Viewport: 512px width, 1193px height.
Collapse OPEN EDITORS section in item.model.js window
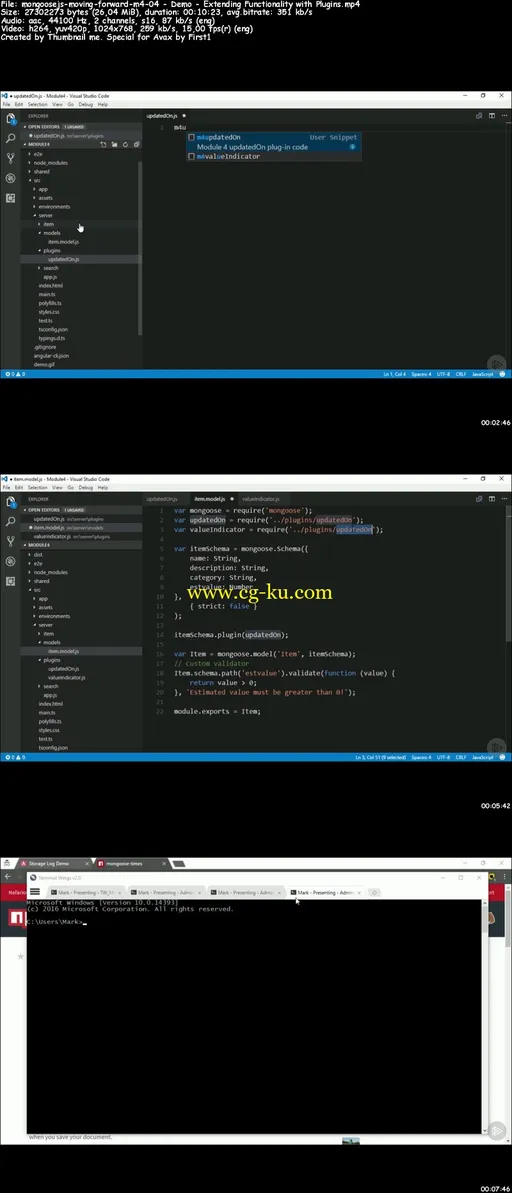point(44,510)
